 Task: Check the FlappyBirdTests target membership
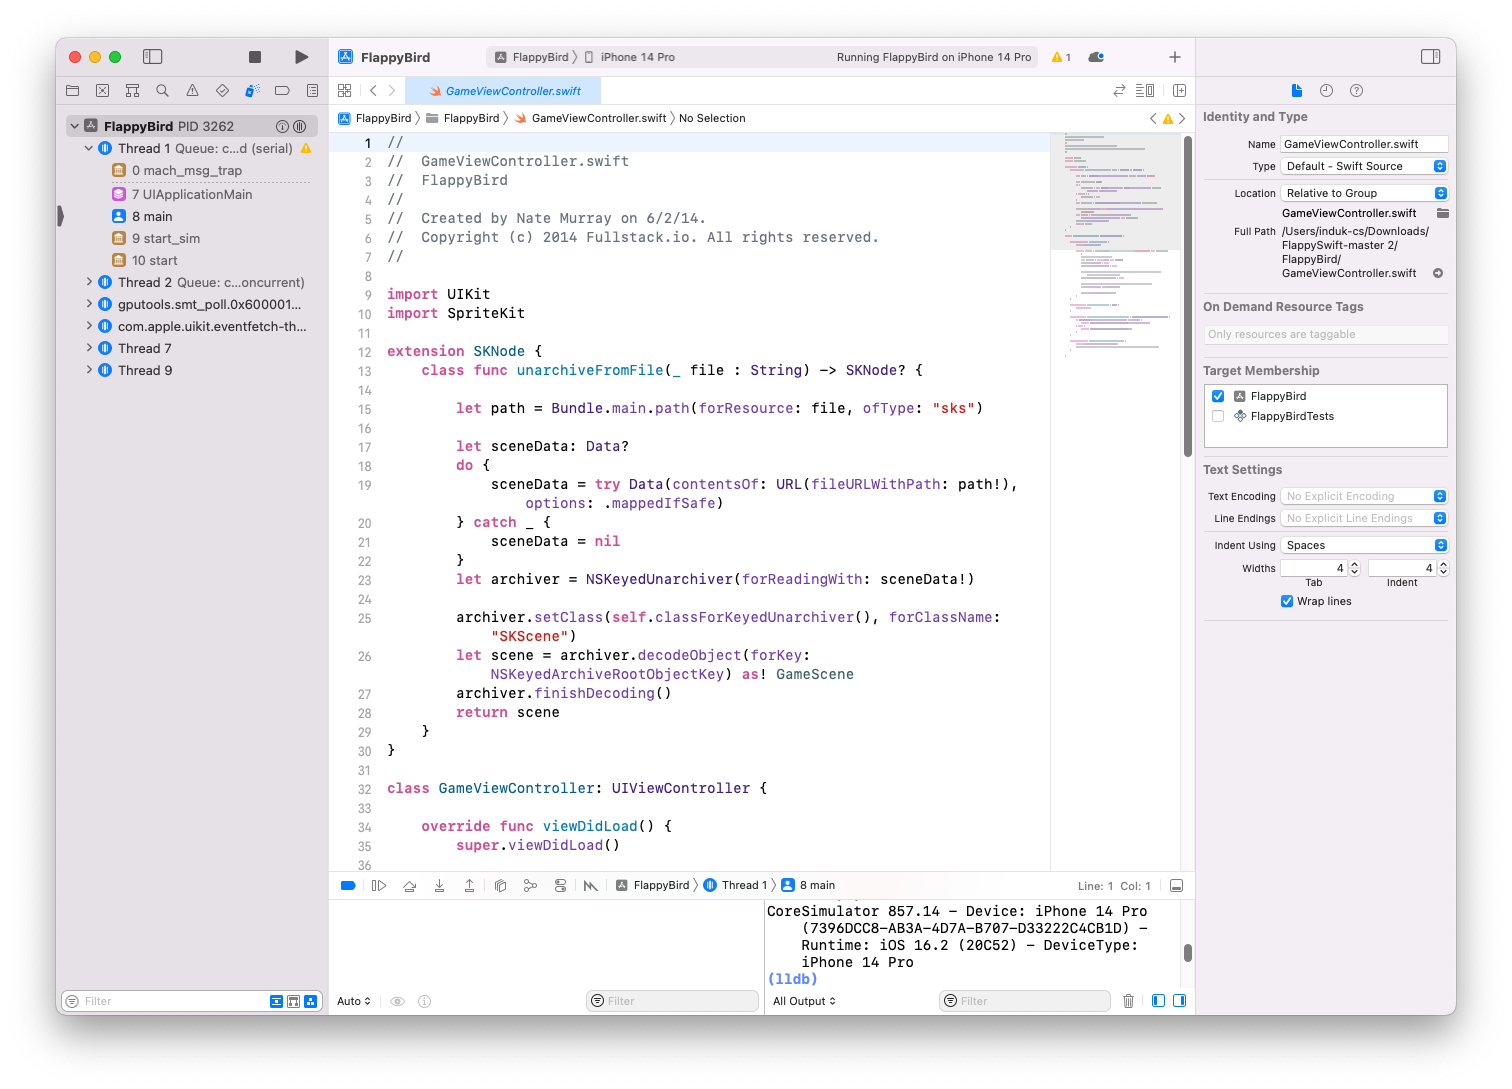point(1218,416)
